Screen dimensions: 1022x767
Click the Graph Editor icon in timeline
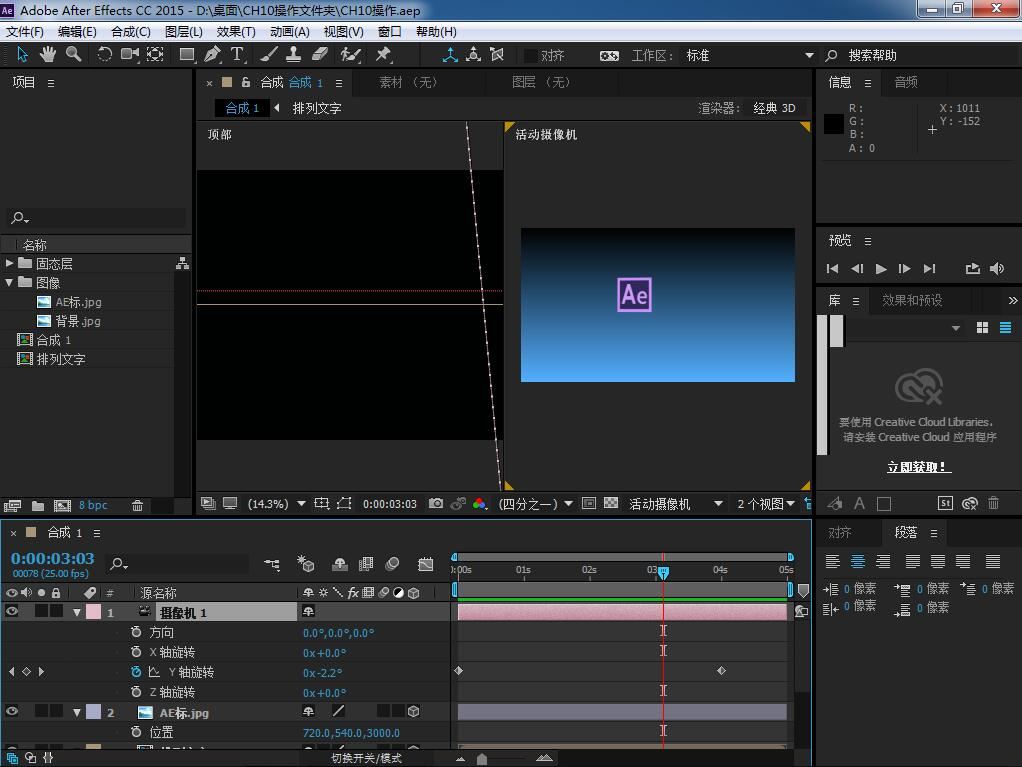click(x=426, y=564)
